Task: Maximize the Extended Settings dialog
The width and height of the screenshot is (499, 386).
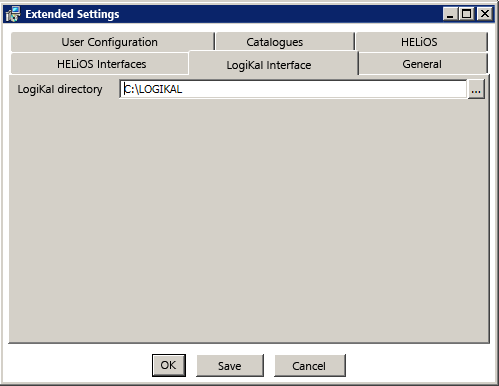Action: point(467,14)
